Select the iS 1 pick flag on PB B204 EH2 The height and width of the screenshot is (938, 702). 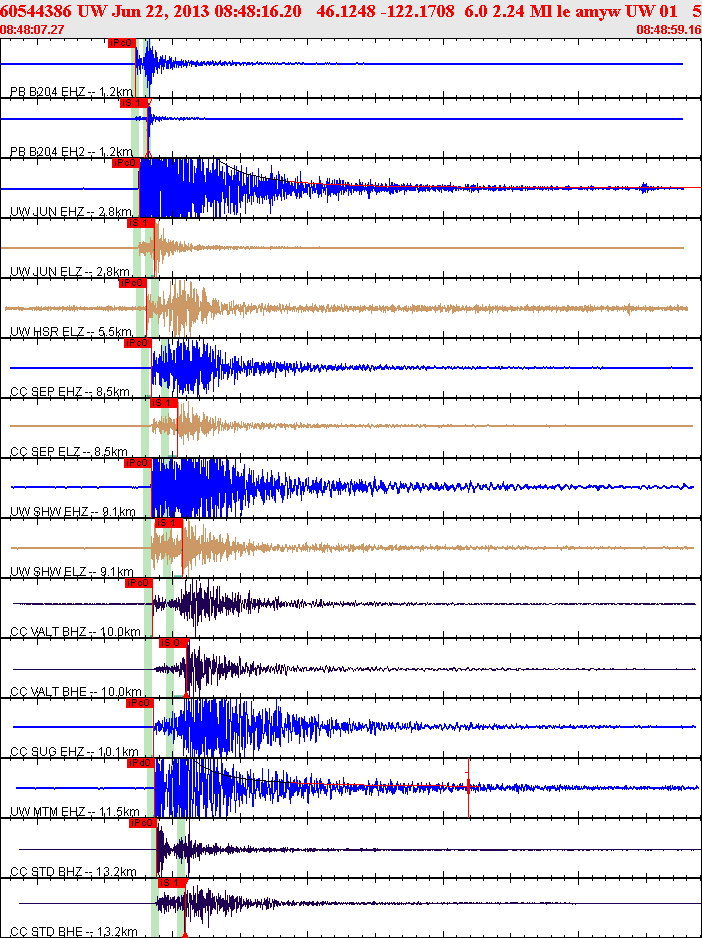tap(133, 103)
